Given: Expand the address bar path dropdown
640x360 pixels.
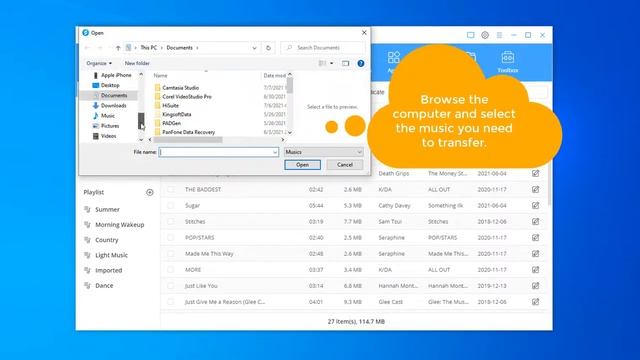Looking at the screenshot, I should [x=254, y=48].
